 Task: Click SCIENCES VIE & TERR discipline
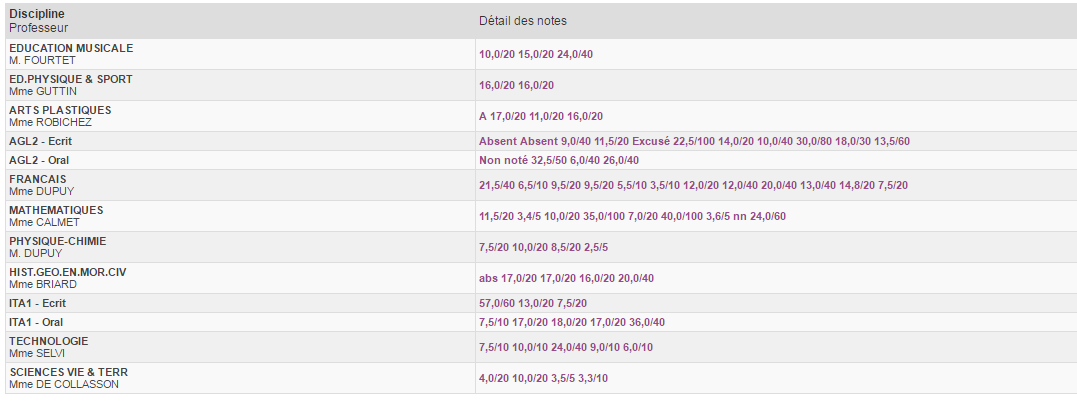pos(69,372)
